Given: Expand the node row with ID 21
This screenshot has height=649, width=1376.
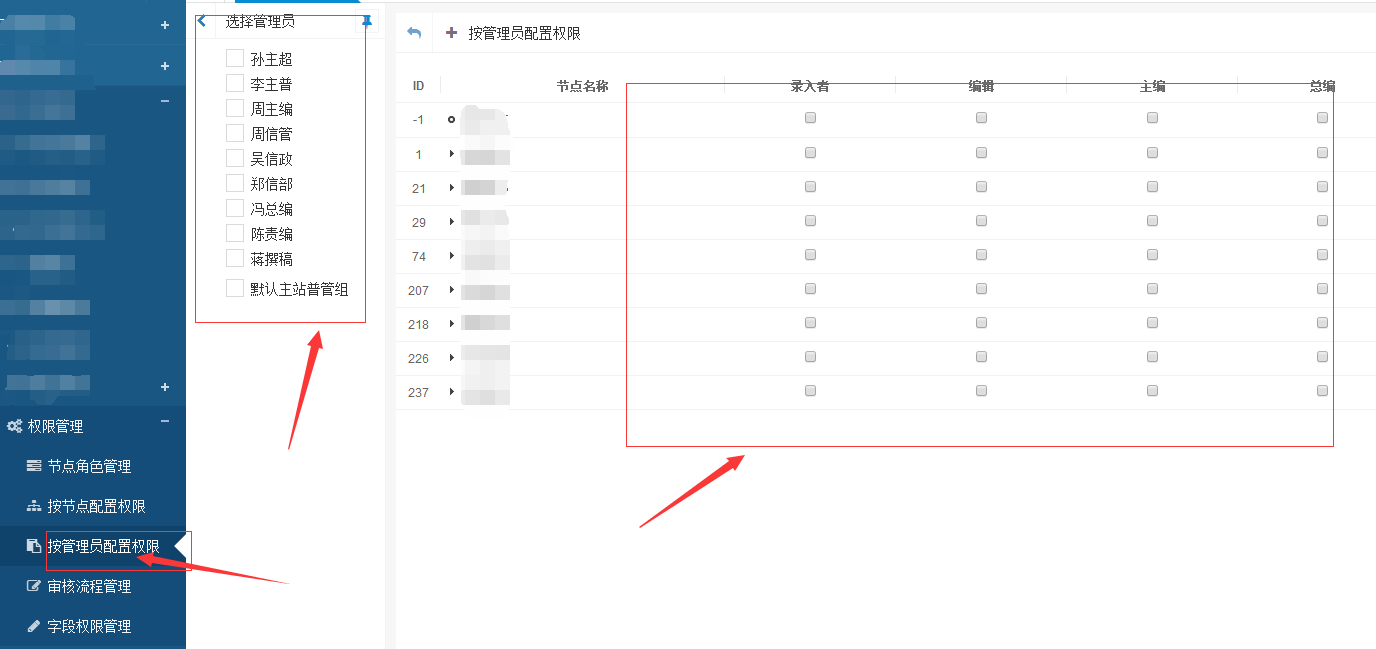Looking at the screenshot, I should [x=452, y=188].
